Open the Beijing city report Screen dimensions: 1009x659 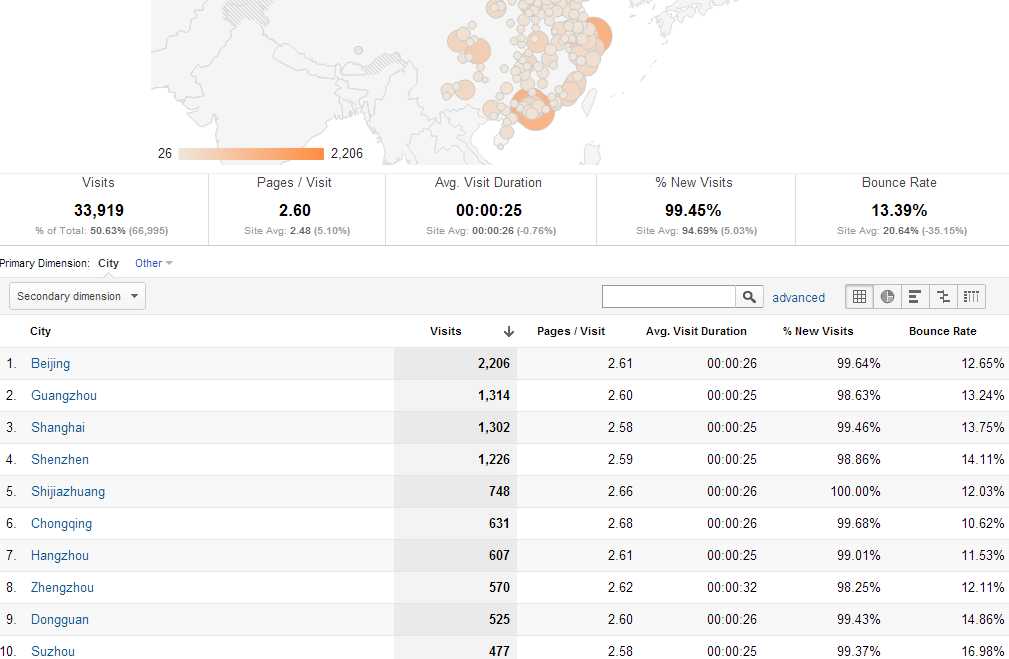[50, 363]
